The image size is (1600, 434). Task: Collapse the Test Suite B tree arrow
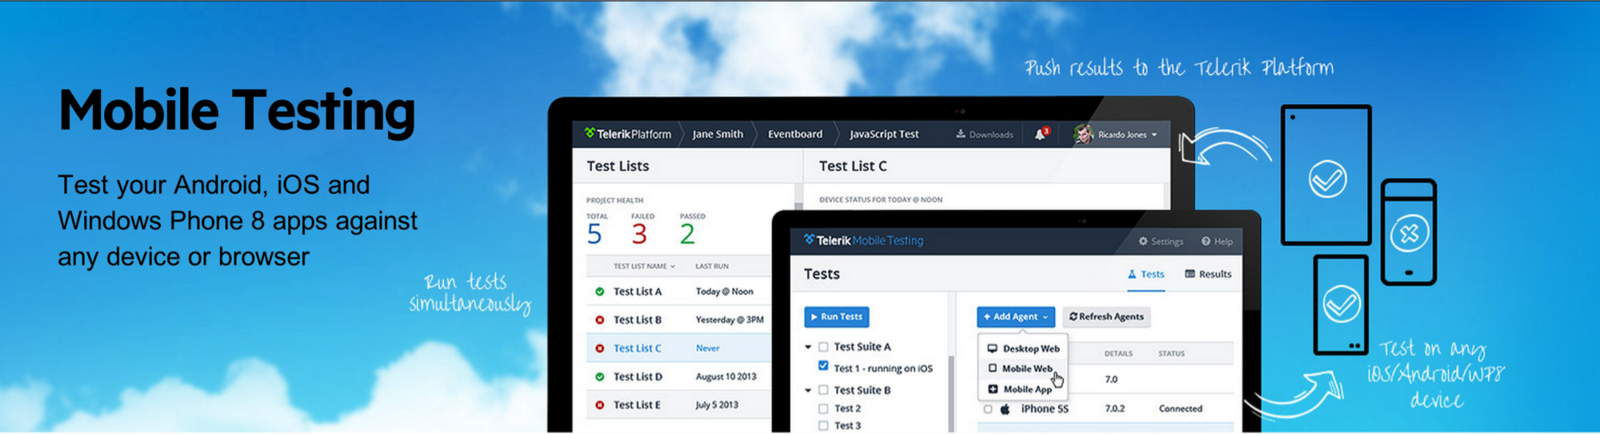(808, 390)
